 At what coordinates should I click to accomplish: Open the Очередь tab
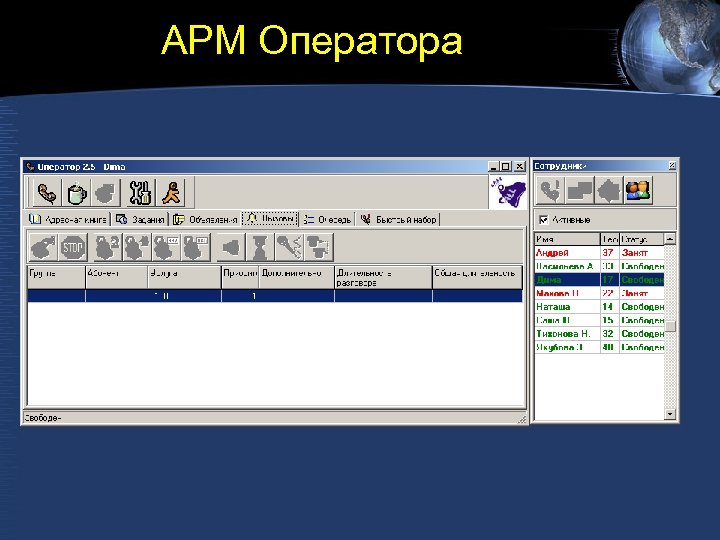click(328, 219)
